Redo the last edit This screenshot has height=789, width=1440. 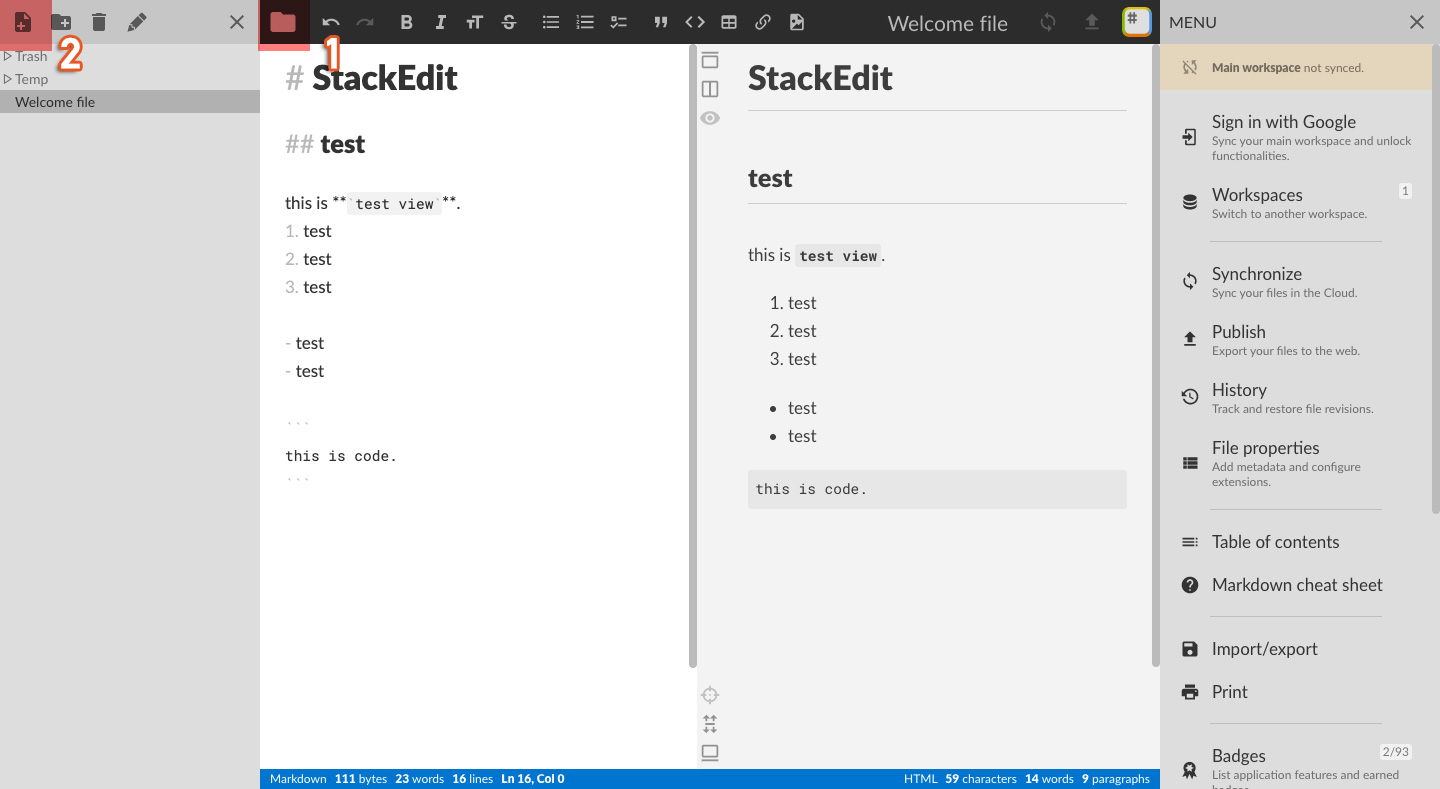click(x=365, y=22)
